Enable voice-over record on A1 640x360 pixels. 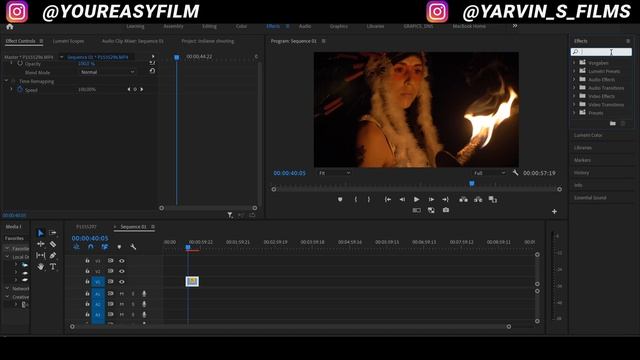click(144, 293)
